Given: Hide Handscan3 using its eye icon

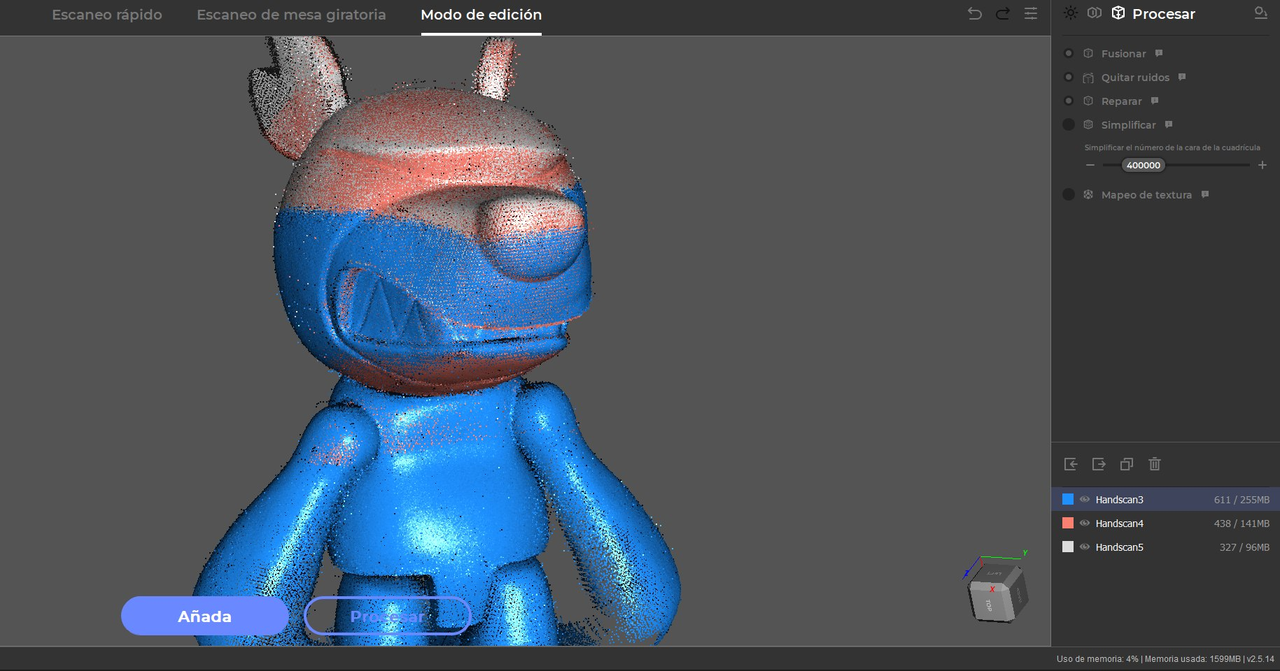Looking at the screenshot, I should click(x=1085, y=499).
